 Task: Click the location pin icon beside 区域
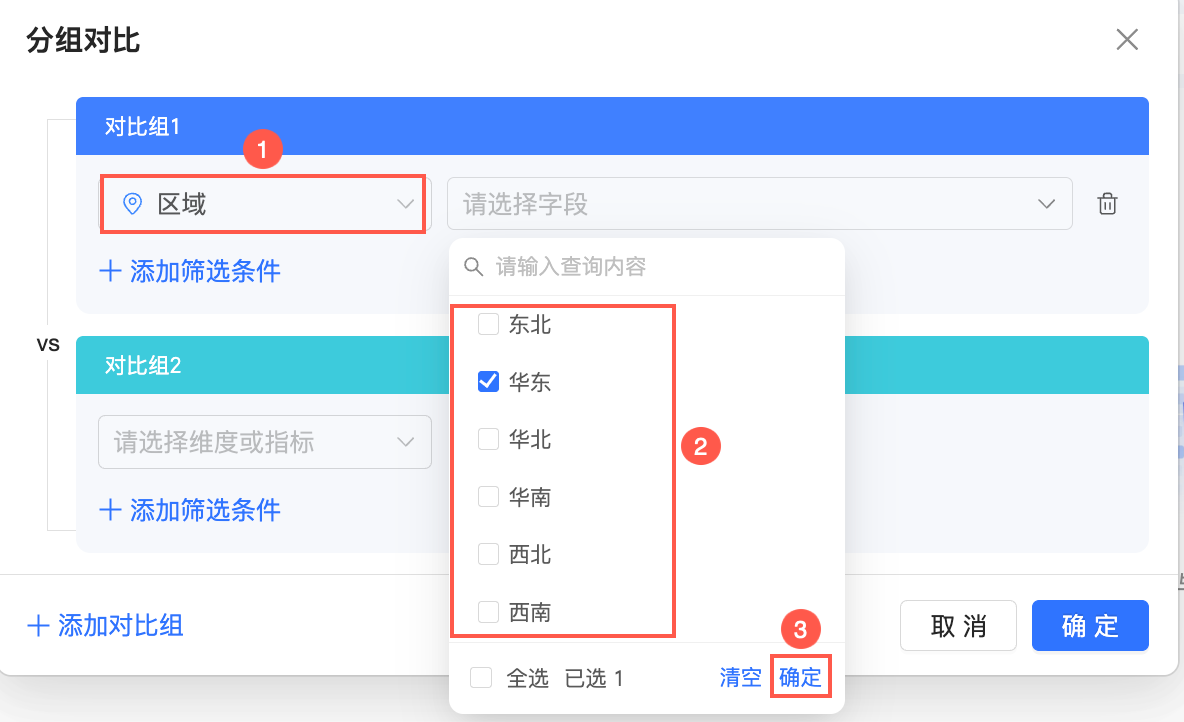pyautogui.click(x=132, y=204)
